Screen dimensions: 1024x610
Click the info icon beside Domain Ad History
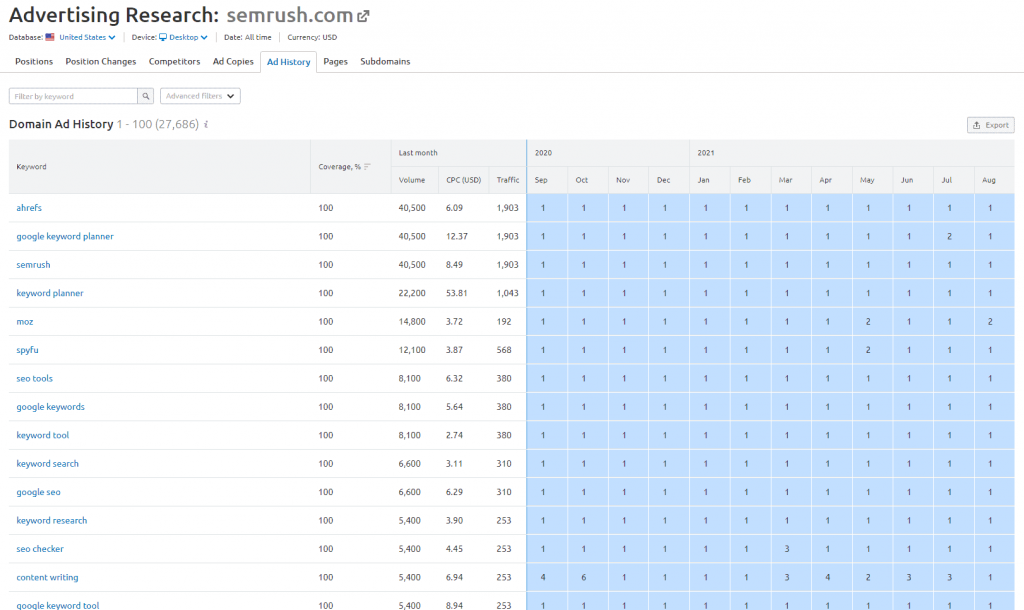click(x=206, y=124)
